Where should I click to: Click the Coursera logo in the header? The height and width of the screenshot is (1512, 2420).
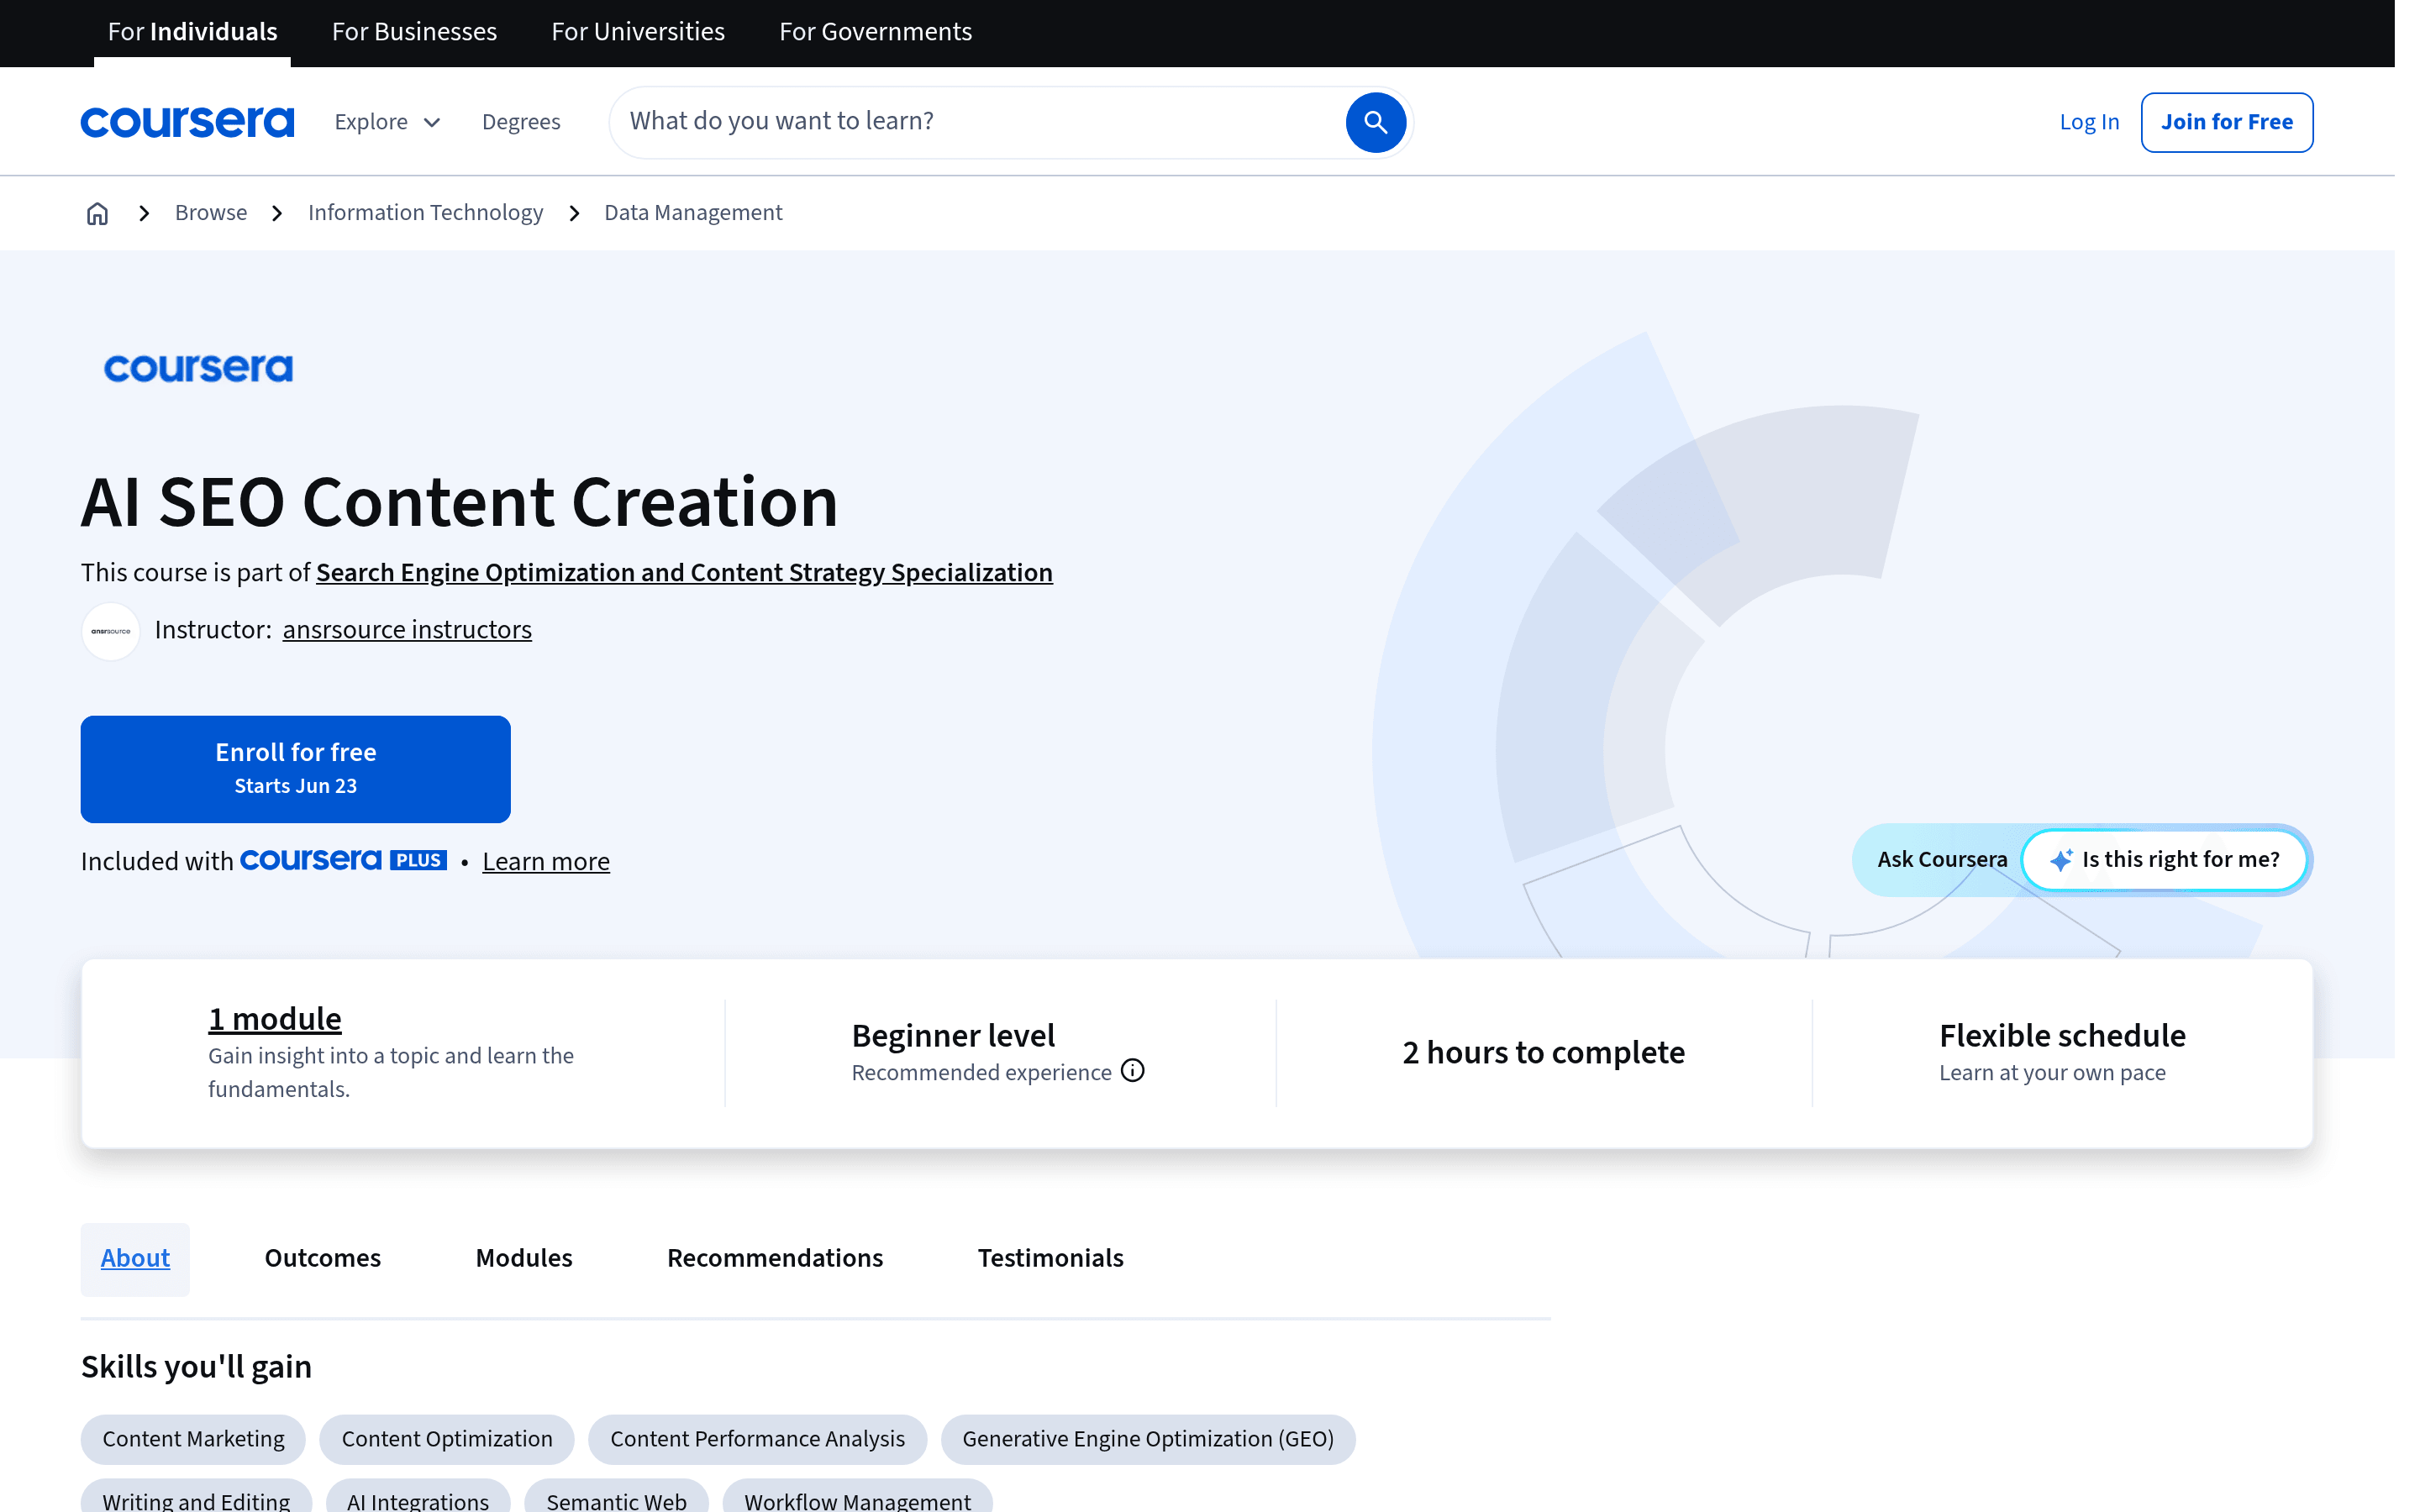(x=187, y=122)
